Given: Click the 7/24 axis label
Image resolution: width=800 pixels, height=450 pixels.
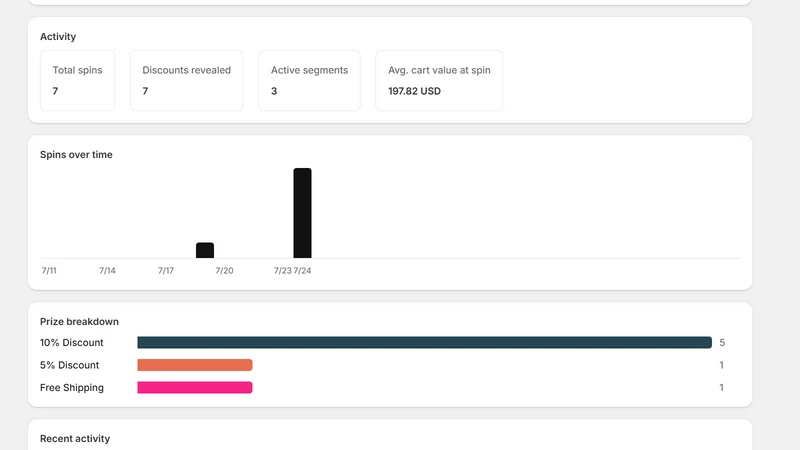Looking at the screenshot, I should [303, 270].
